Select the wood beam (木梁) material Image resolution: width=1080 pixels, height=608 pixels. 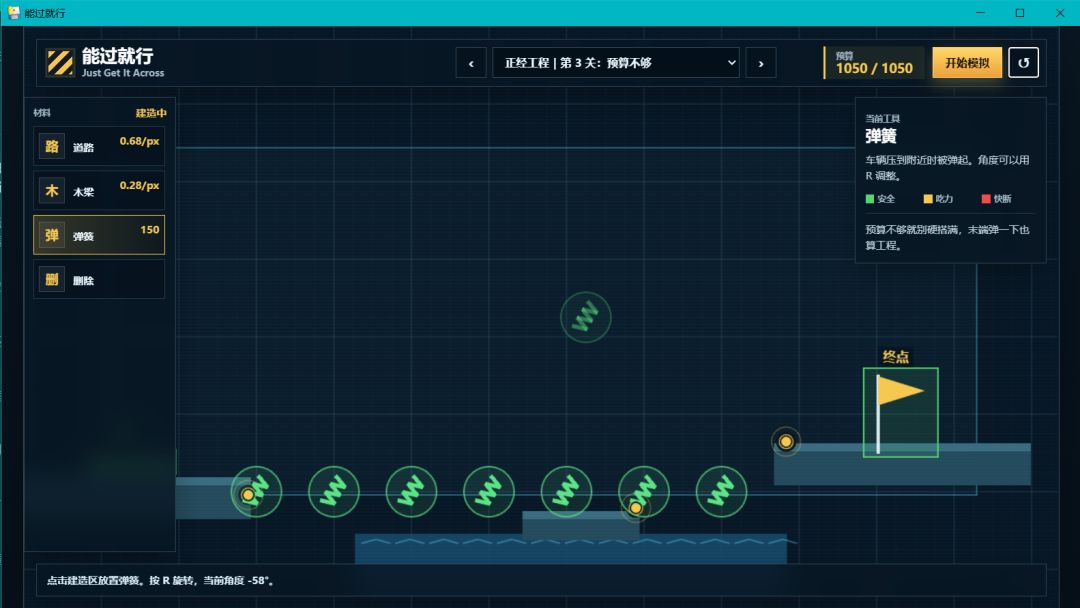[98, 191]
